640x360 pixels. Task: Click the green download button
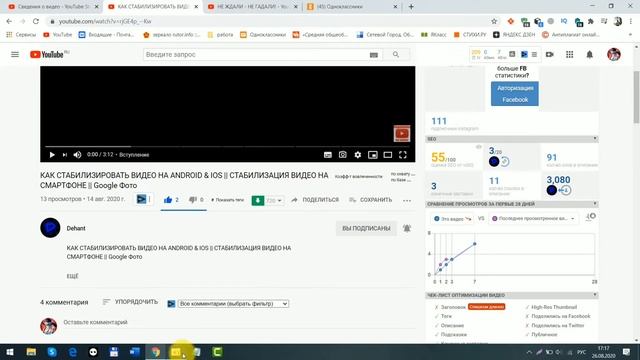pos(258,200)
